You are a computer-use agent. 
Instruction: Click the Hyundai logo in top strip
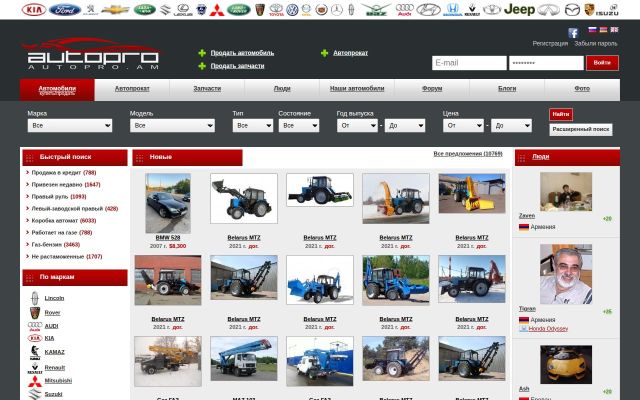(x=428, y=9)
